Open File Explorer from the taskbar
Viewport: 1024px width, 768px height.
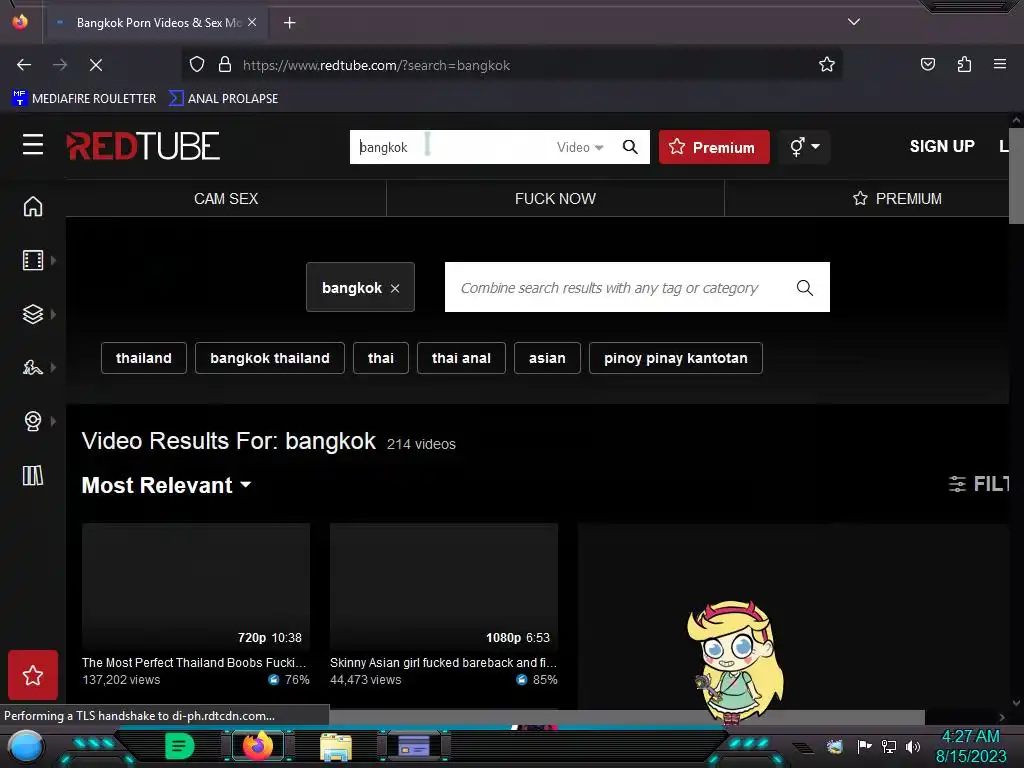pos(336,746)
